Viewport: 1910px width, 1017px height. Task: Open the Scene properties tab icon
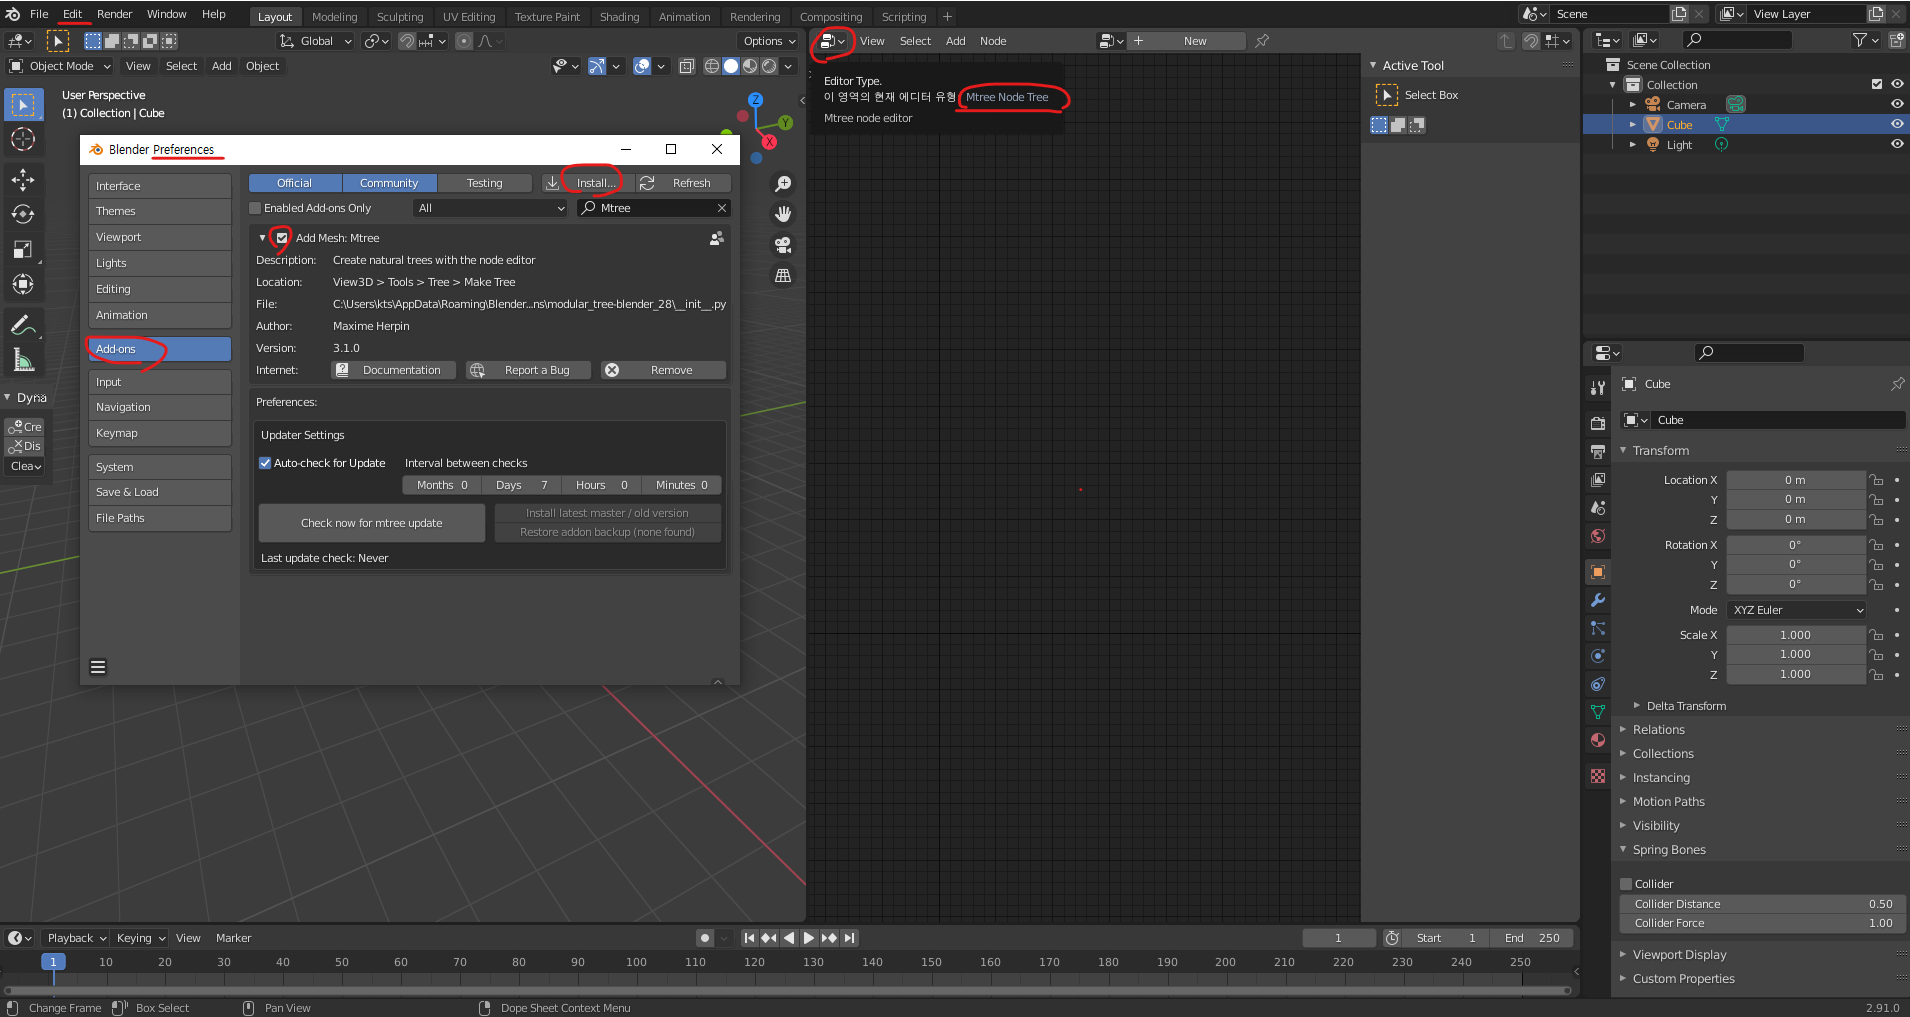1598,507
